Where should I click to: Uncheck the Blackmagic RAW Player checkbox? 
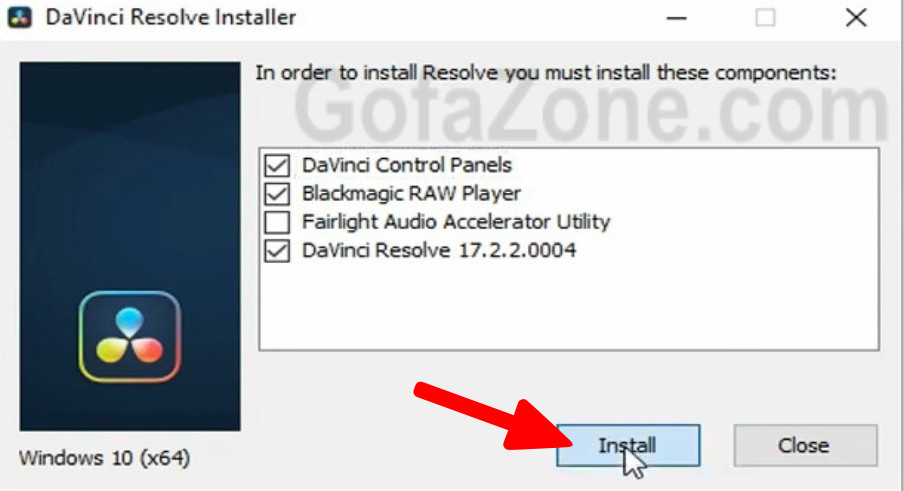pyautogui.click(x=277, y=194)
